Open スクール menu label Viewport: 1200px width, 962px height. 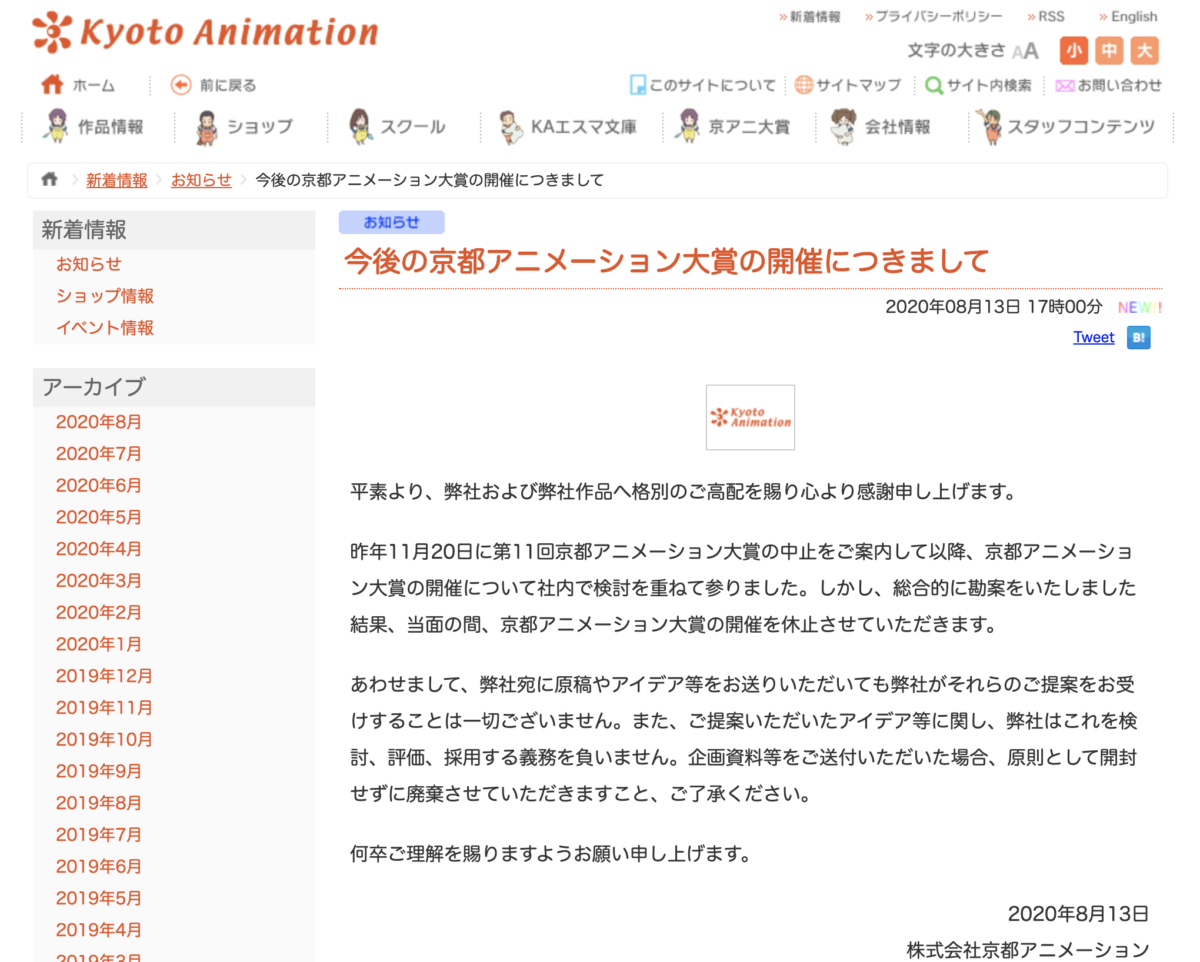point(412,127)
